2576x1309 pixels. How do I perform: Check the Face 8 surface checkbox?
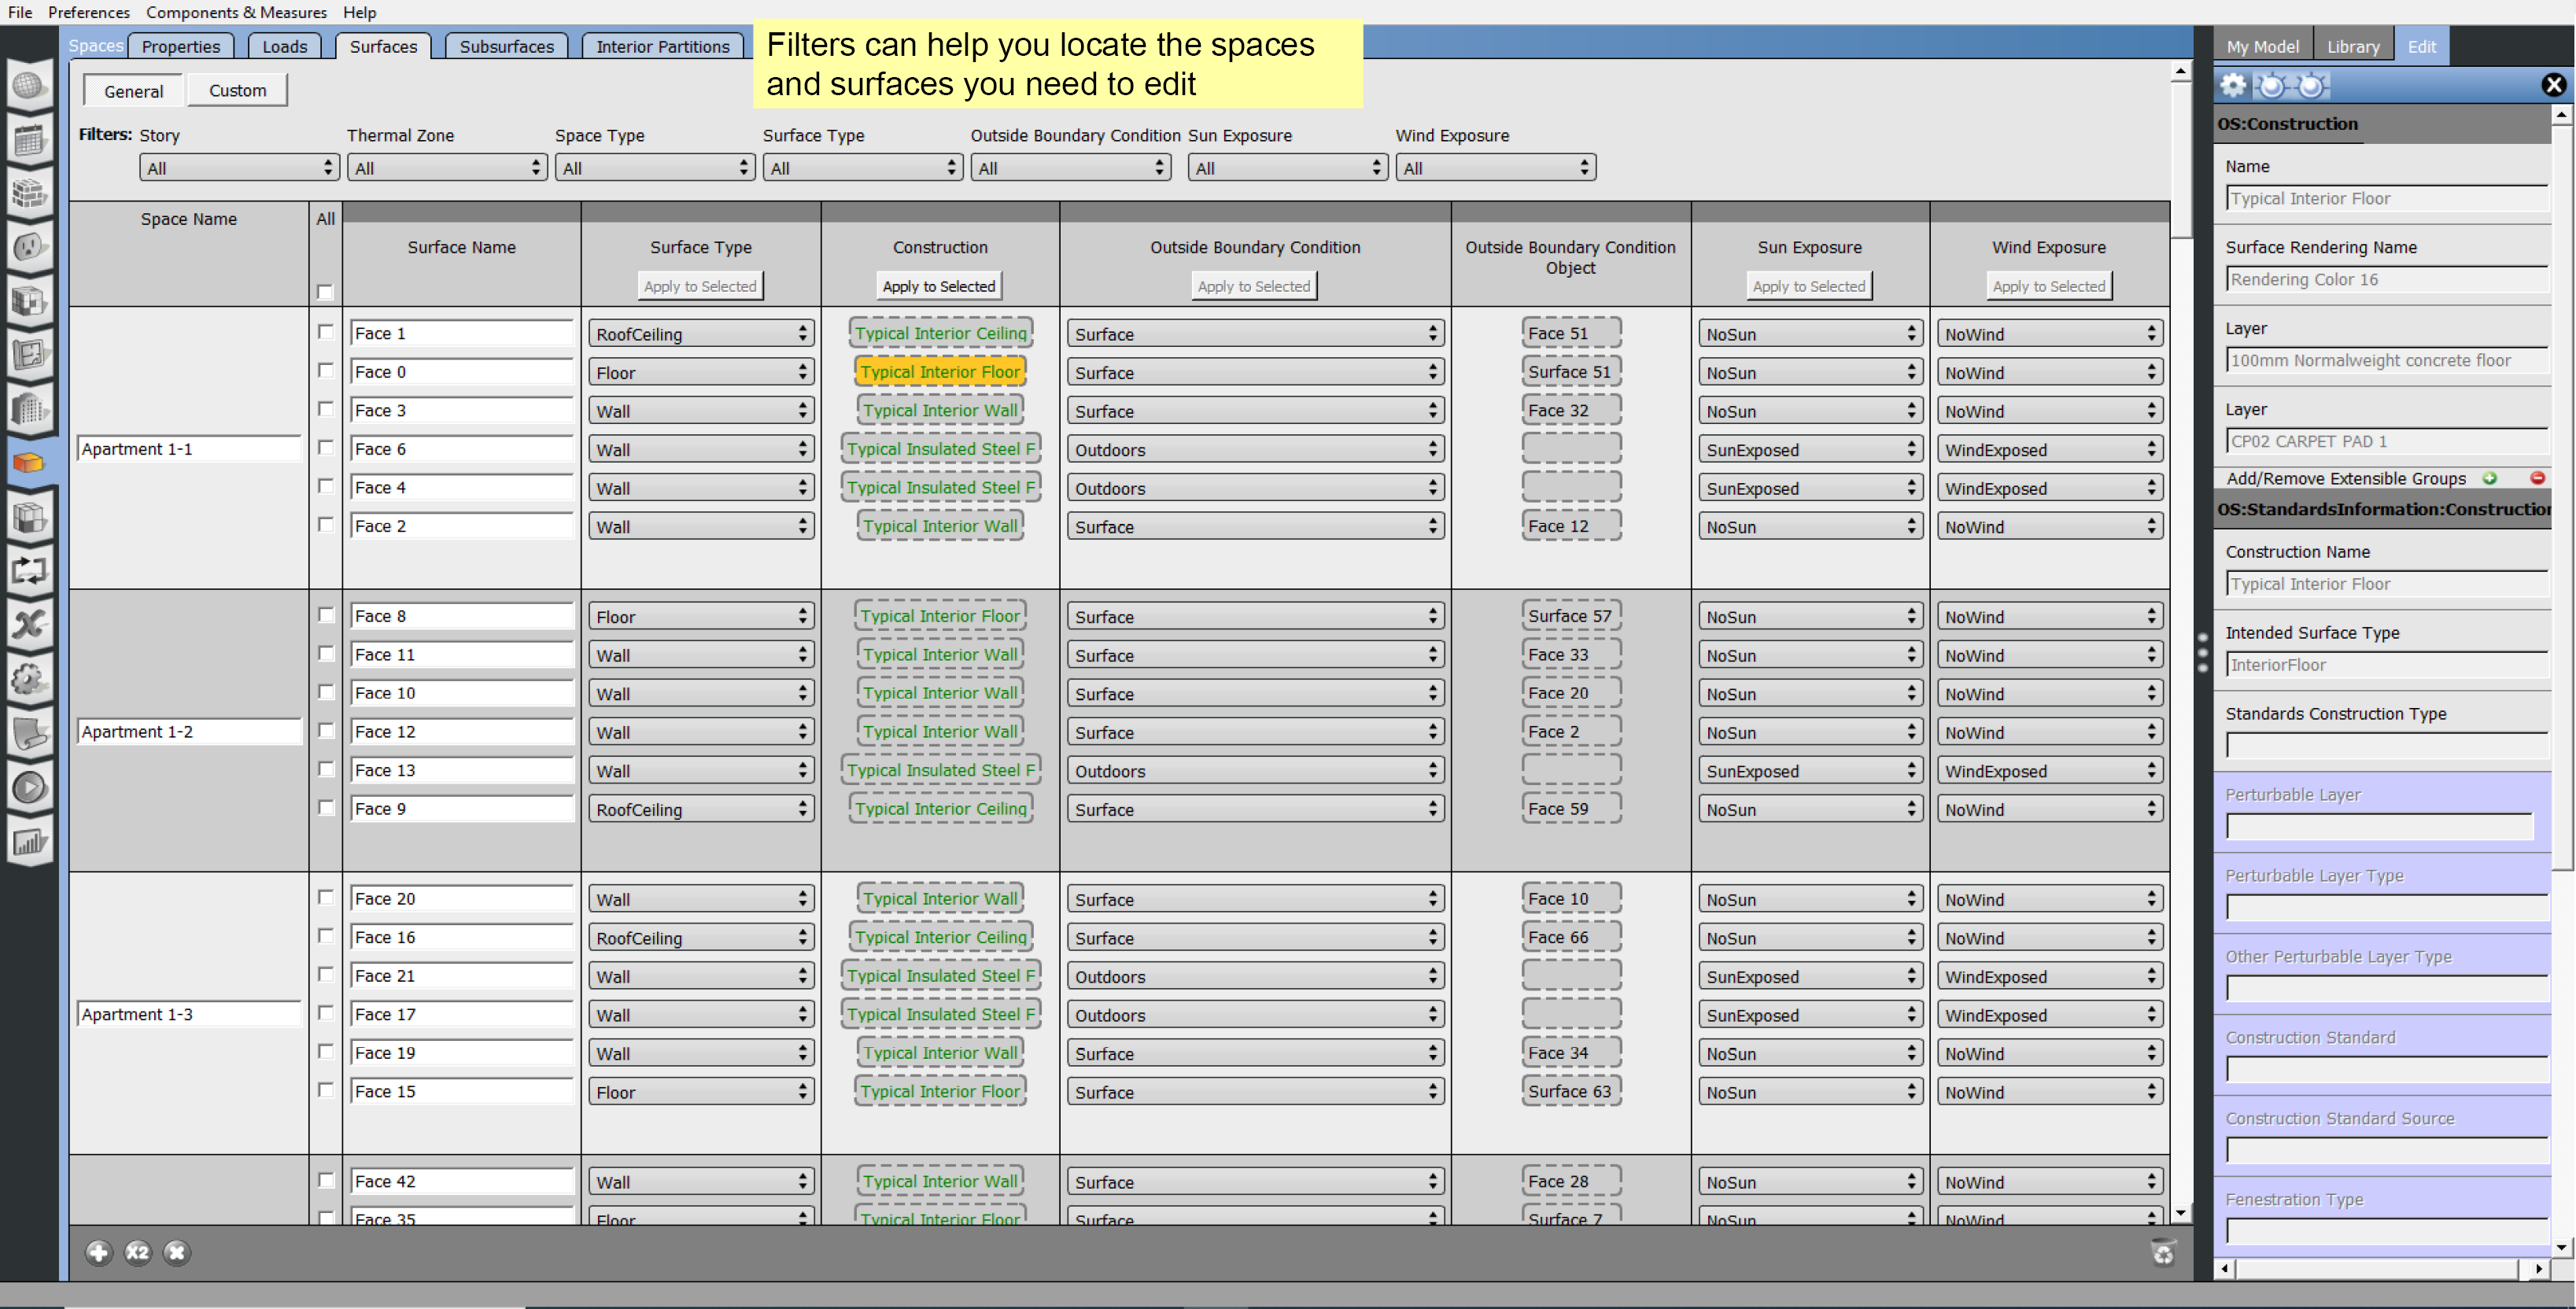click(x=325, y=615)
